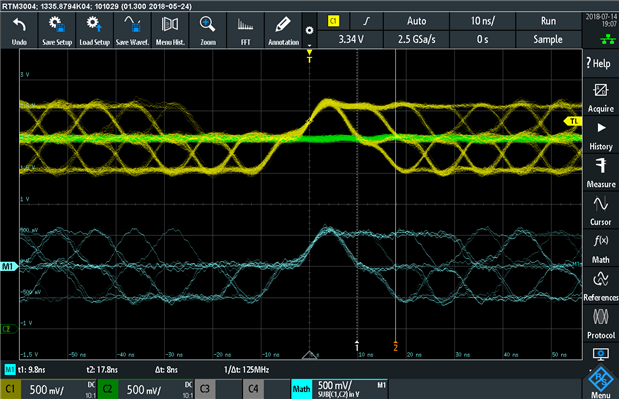Expand the toolbar settings gear dropdown

pos(310,31)
